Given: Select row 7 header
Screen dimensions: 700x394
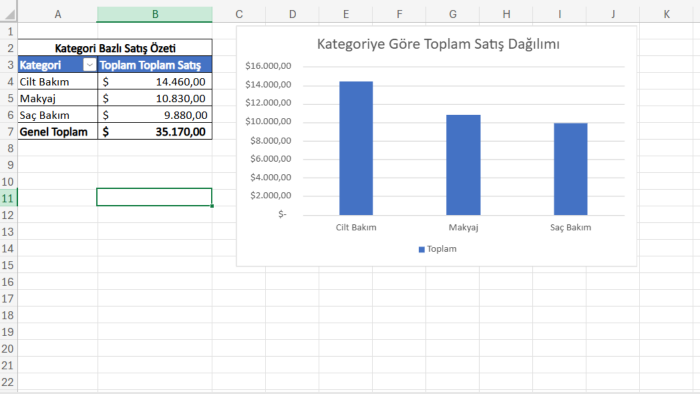Looking at the screenshot, I should click(x=9, y=132).
